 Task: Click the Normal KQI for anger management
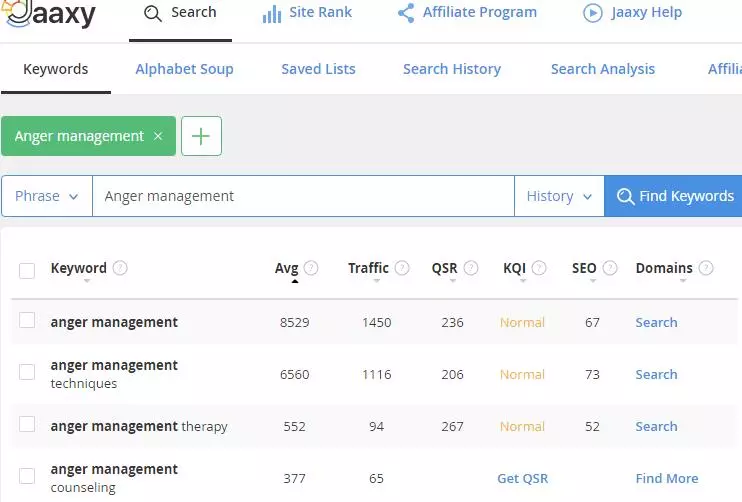tap(522, 323)
